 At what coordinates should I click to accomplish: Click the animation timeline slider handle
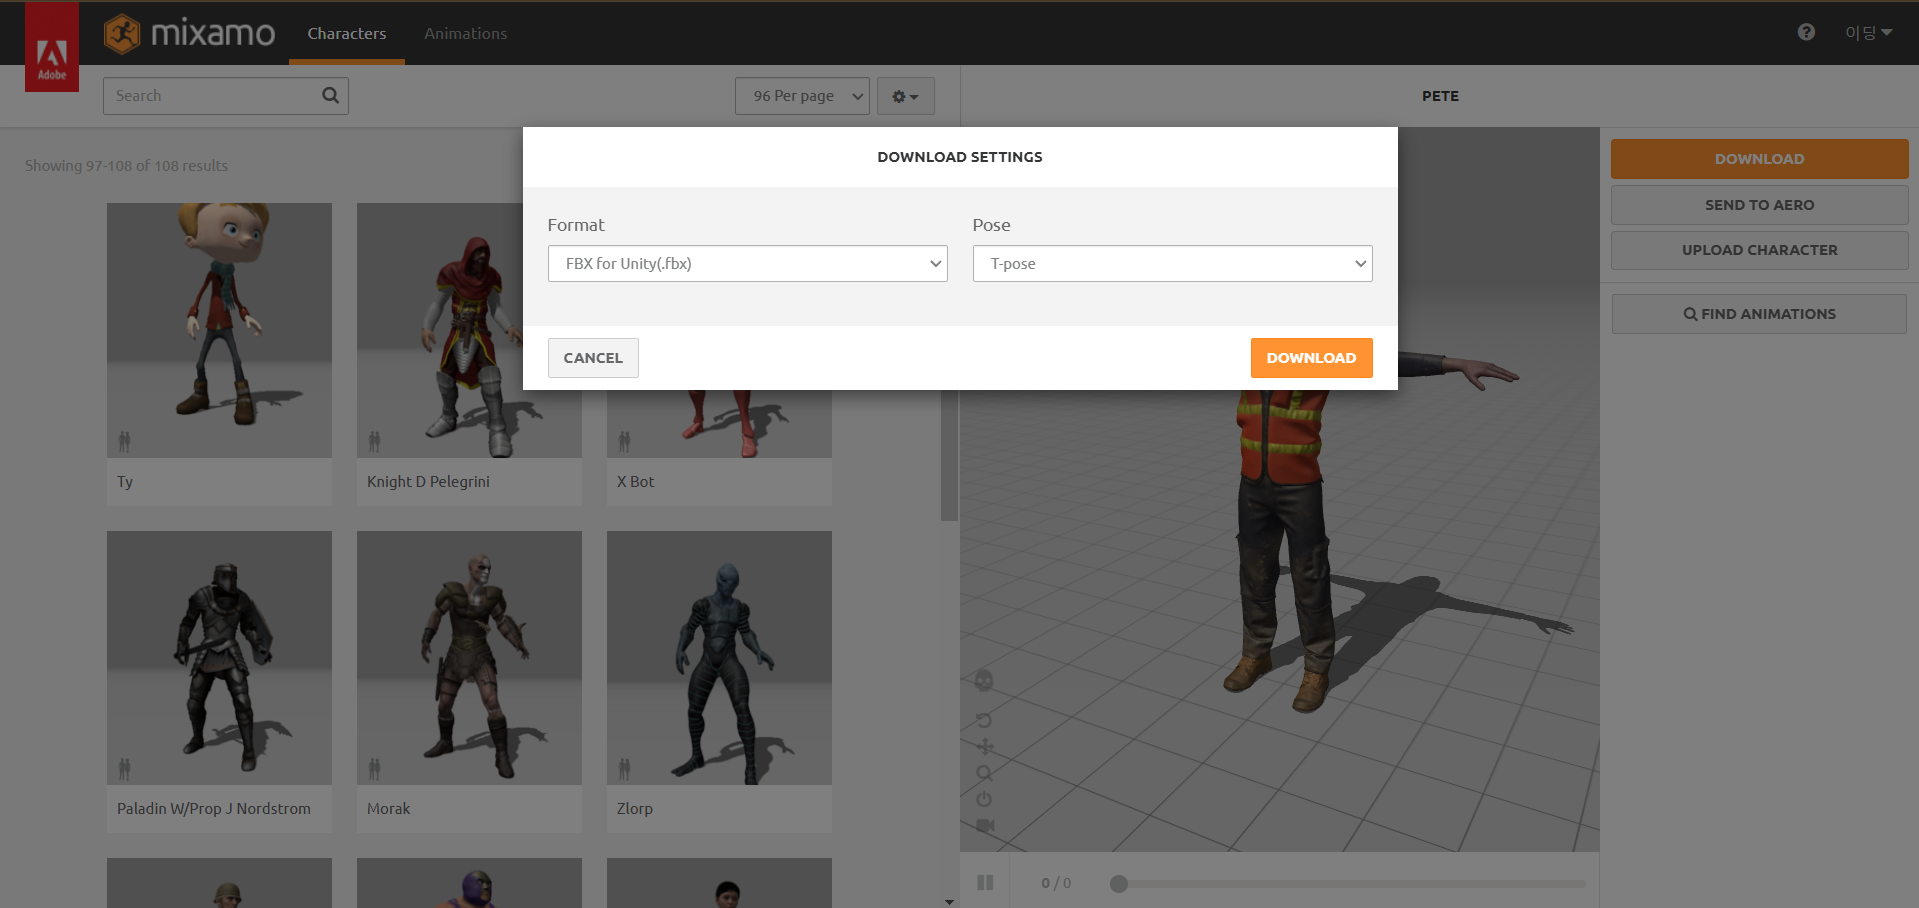pos(1119,884)
